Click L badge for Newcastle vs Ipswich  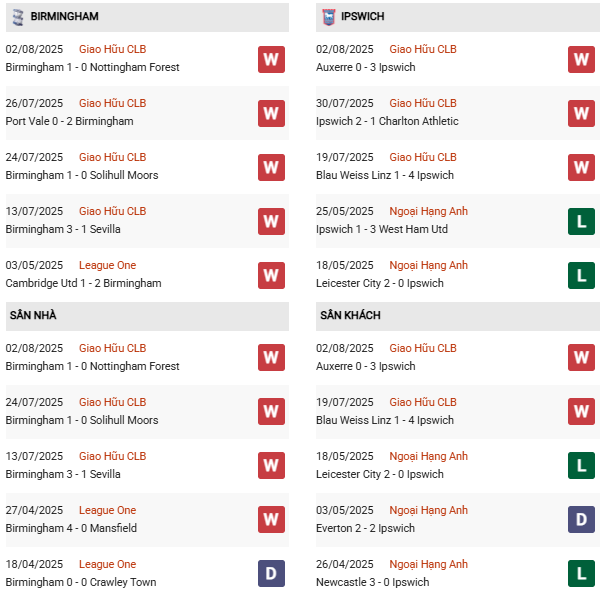[x=581, y=574]
